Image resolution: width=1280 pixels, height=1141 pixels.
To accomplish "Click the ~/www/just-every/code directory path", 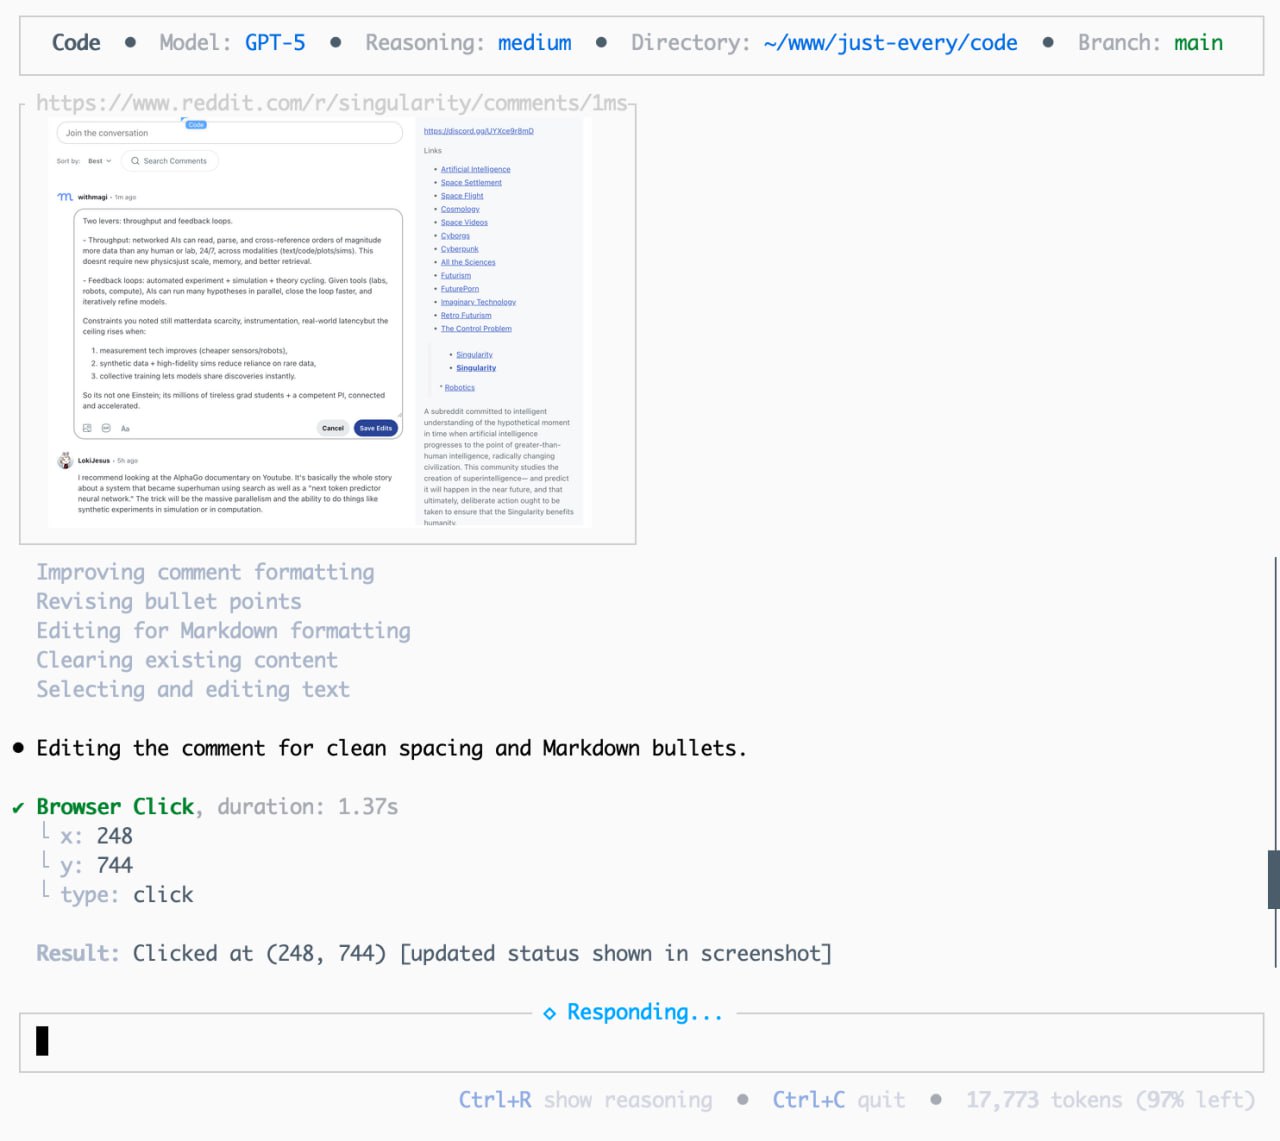I will coord(890,43).
